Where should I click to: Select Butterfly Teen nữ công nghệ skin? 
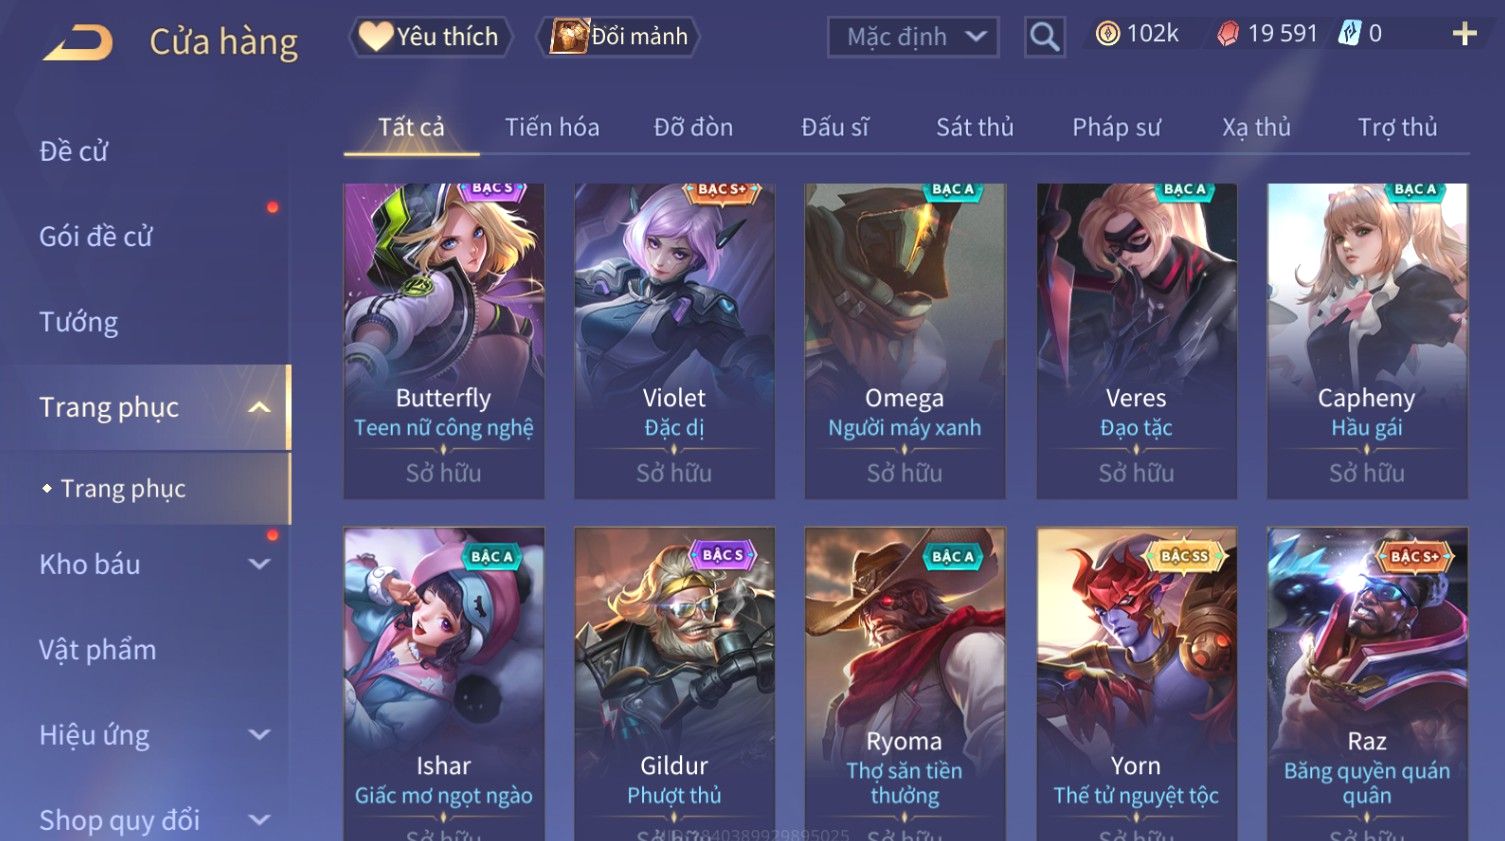[444, 340]
